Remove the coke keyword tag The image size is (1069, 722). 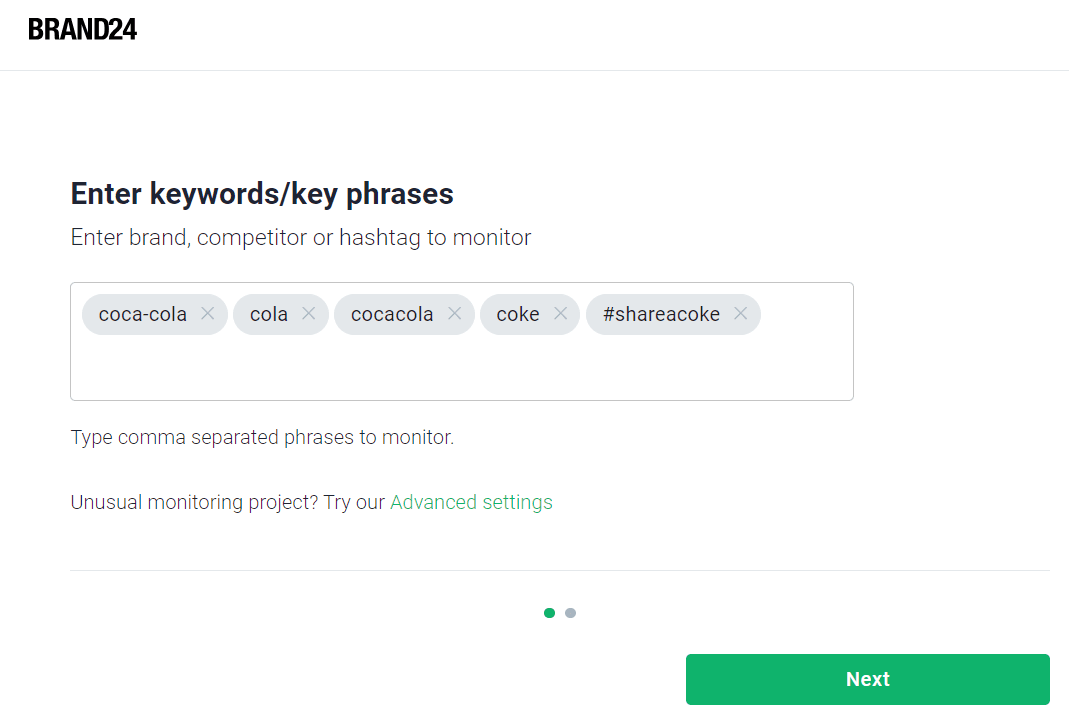click(x=560, y=314)
